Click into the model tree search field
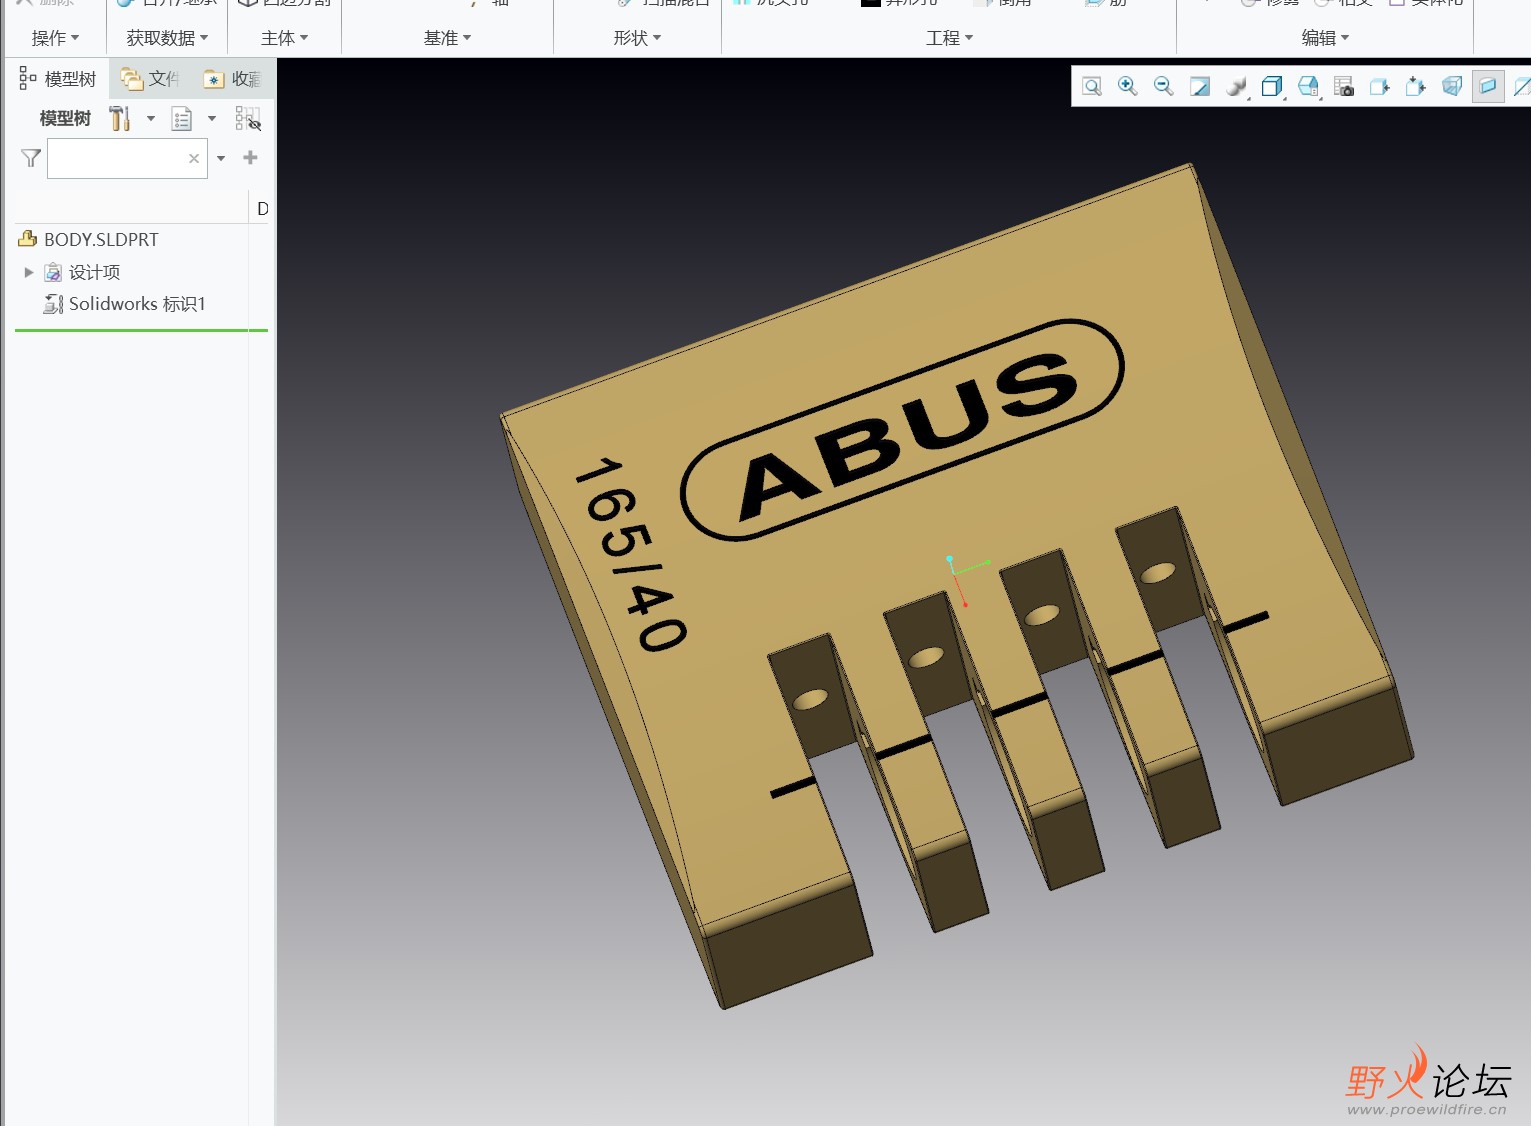 [127, 158]
